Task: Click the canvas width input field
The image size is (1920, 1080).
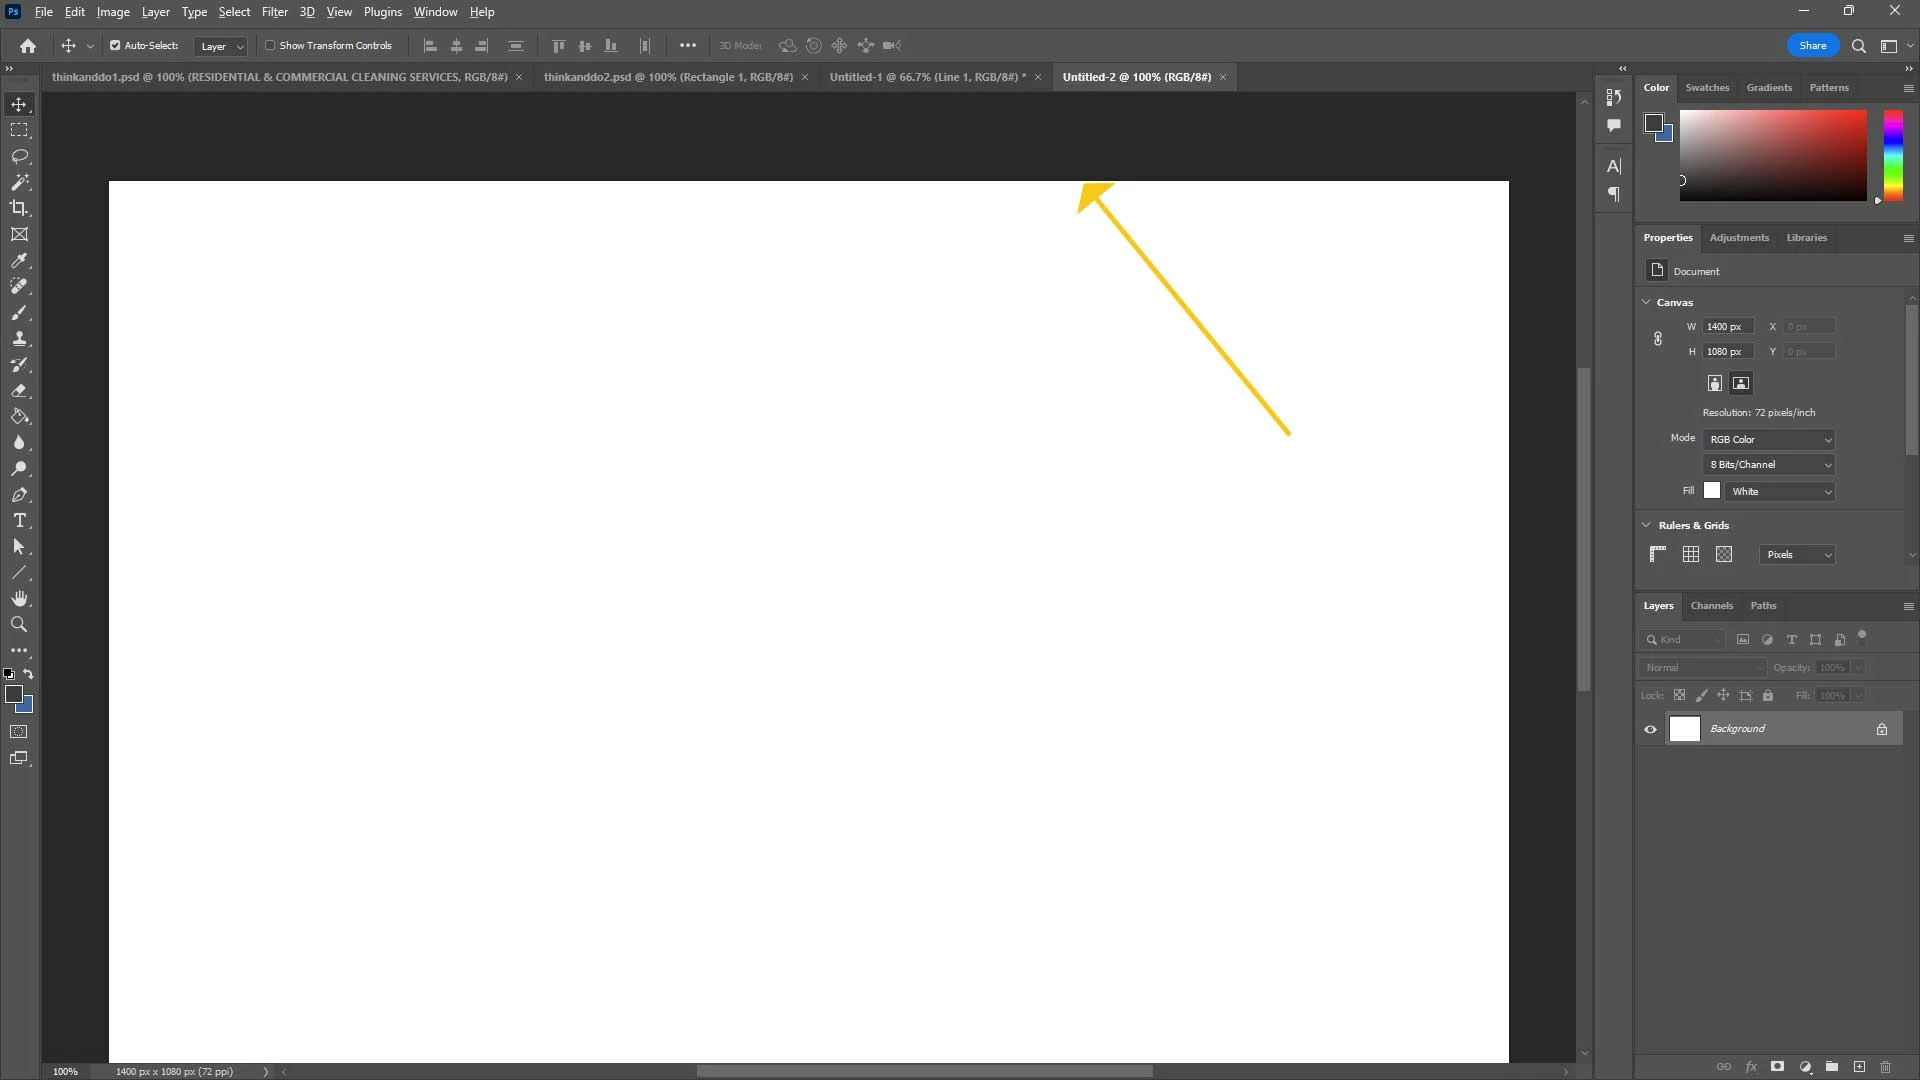Action: 1727,327
